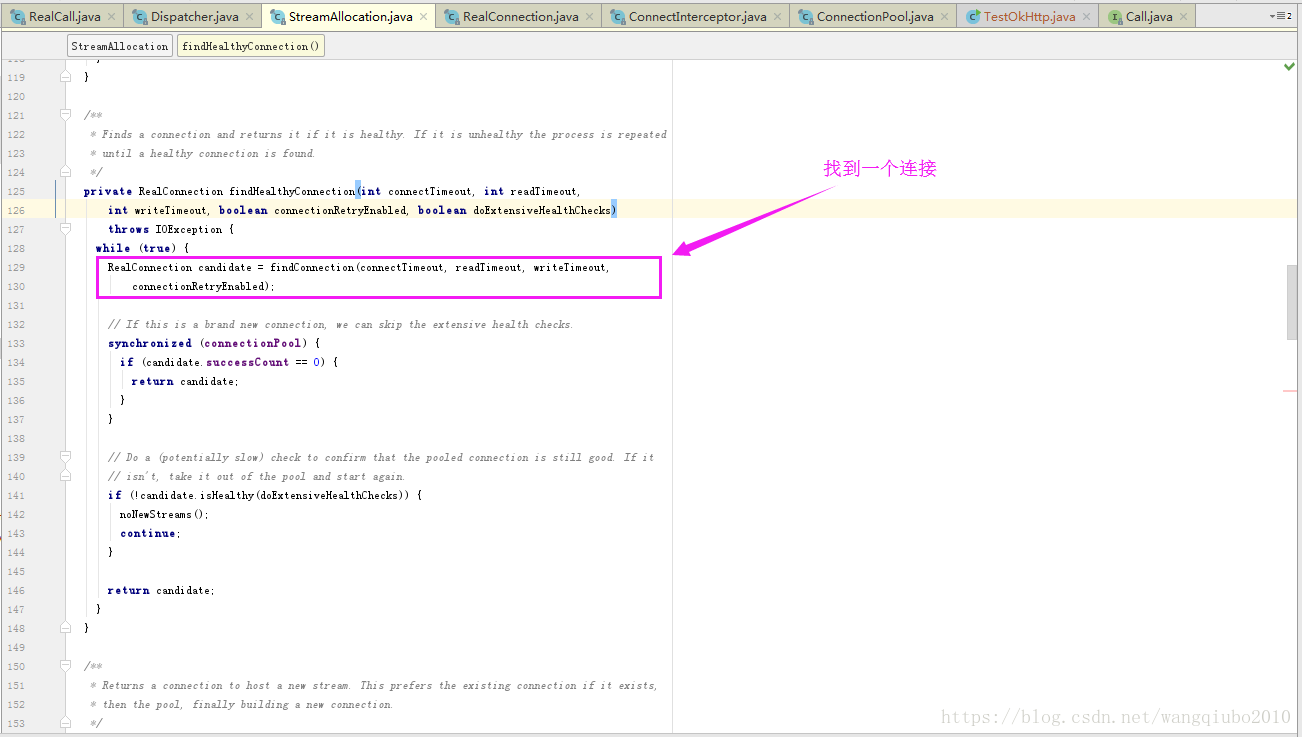1302x737 pixels.
Task: Toggle fold marker at line 124
Action: 66,172
